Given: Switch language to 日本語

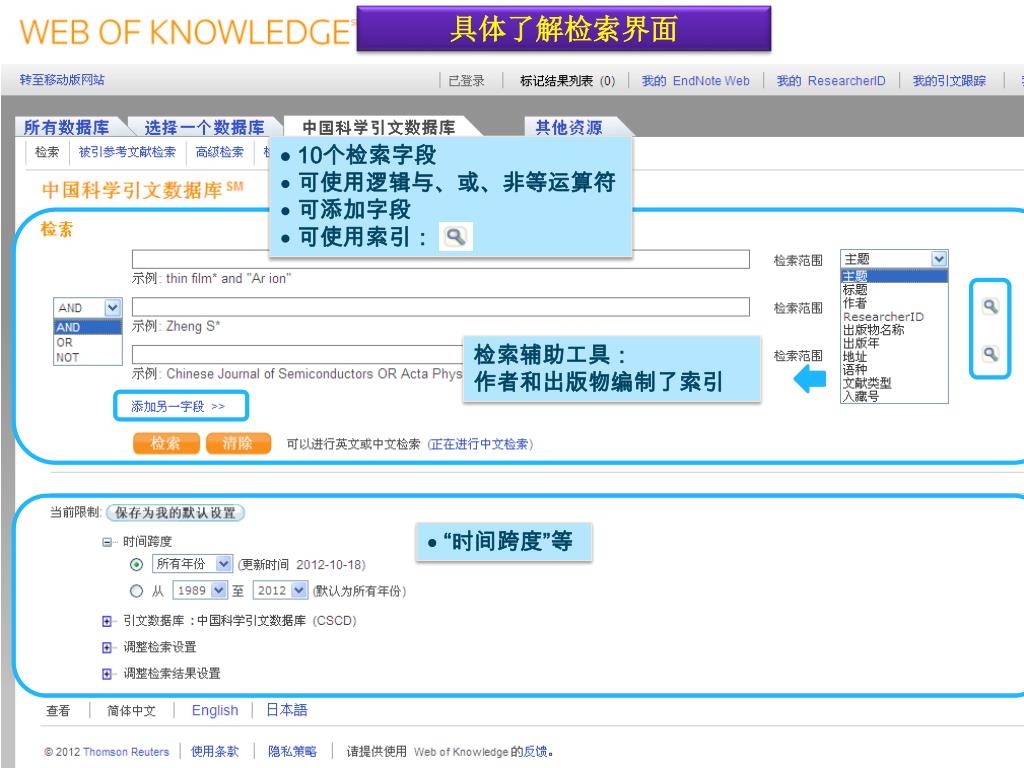Looking at the screenshot, I should pos(287,710).
